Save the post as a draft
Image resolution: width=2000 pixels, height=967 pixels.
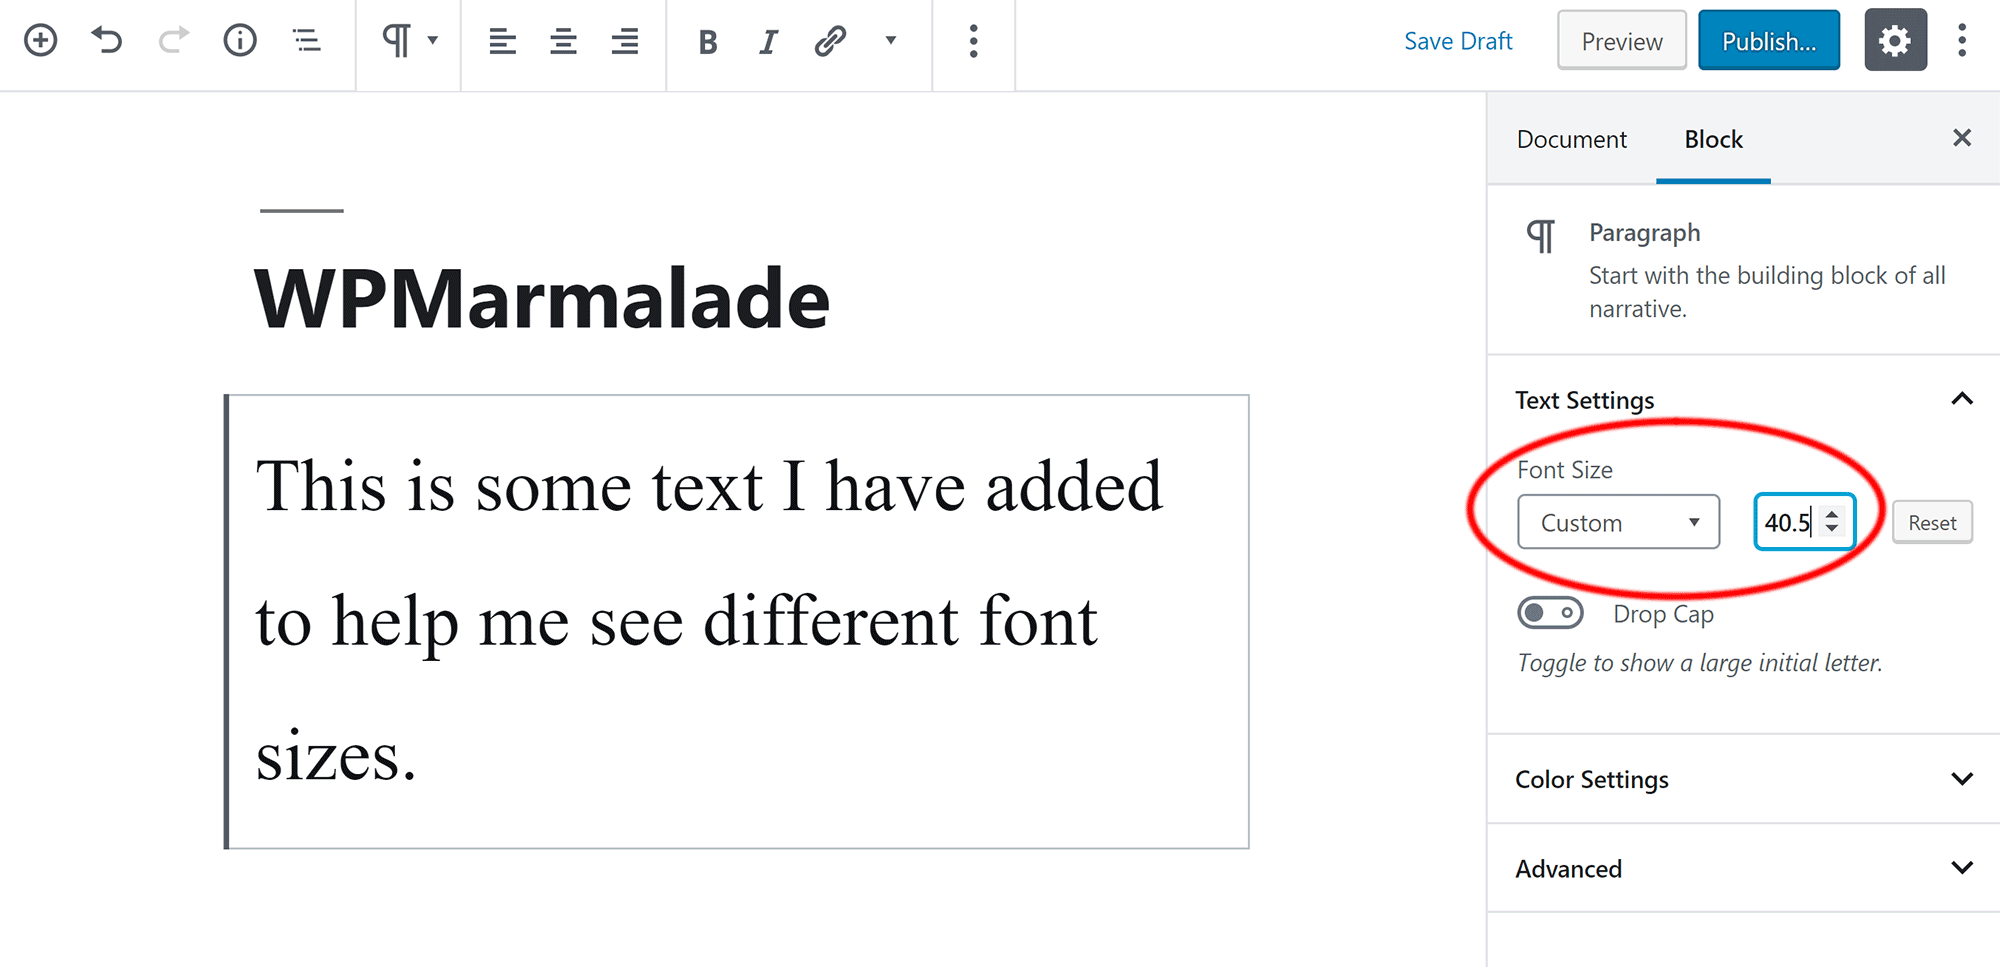click(x=1458, y=41)
